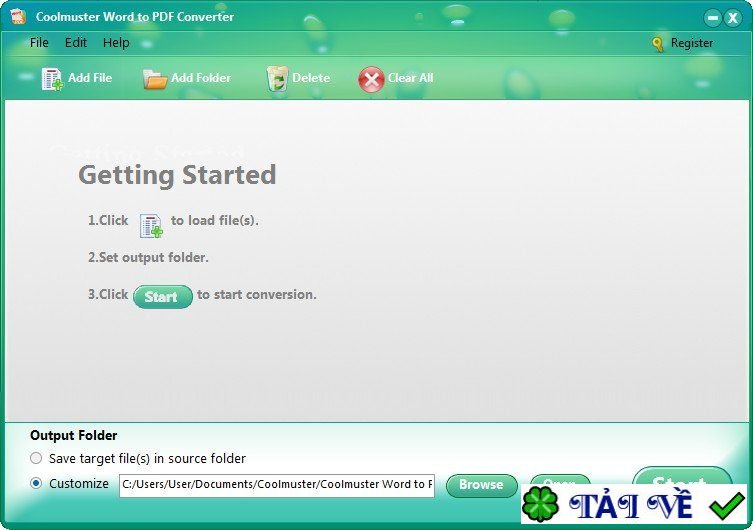Open the File menu

(x=39, y=43)
